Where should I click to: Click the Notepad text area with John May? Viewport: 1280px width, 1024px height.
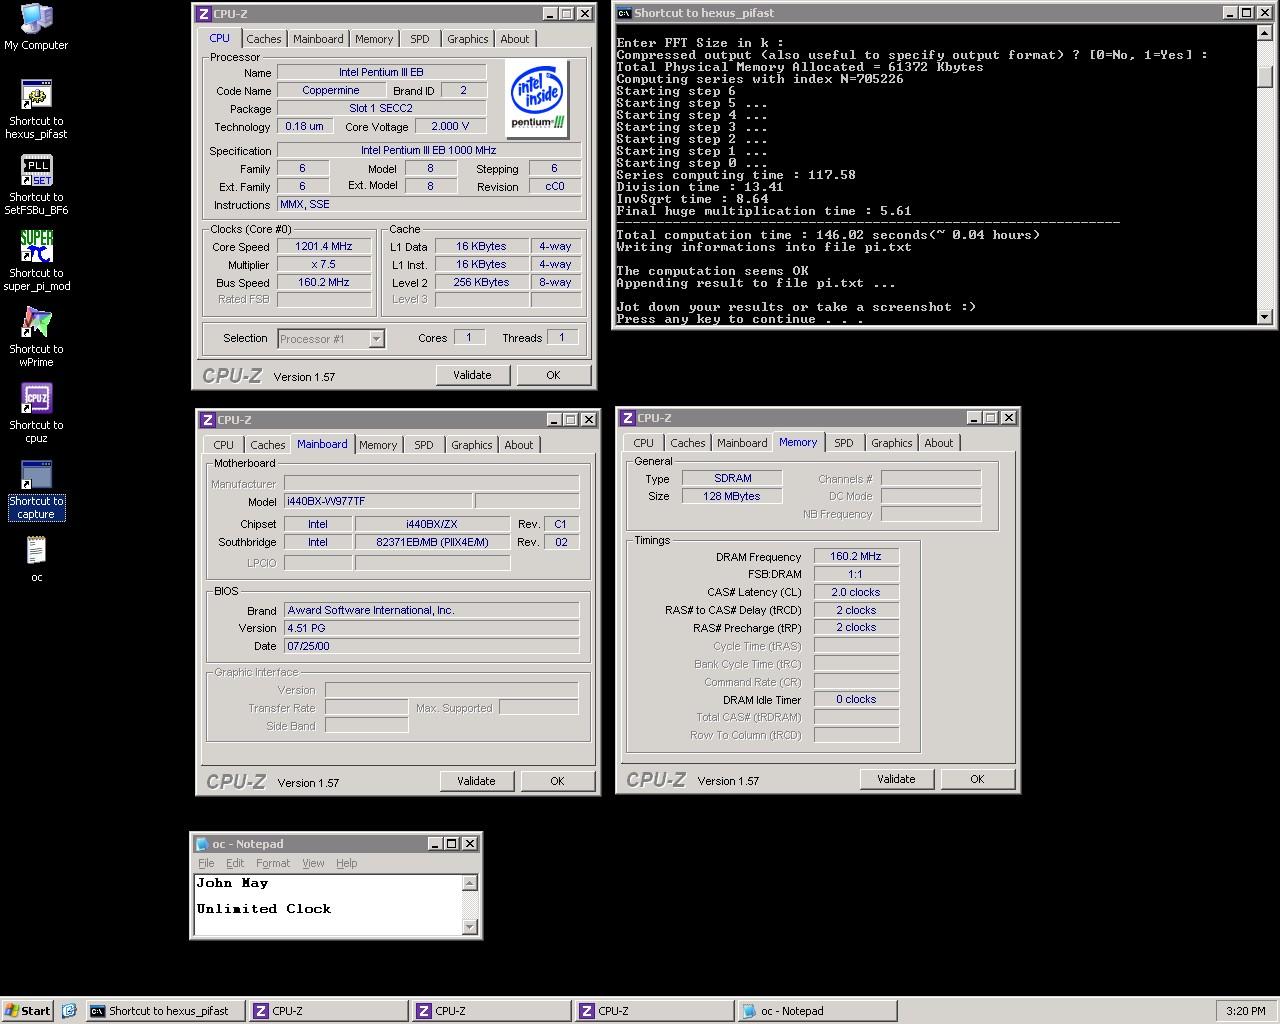[328, 904]
